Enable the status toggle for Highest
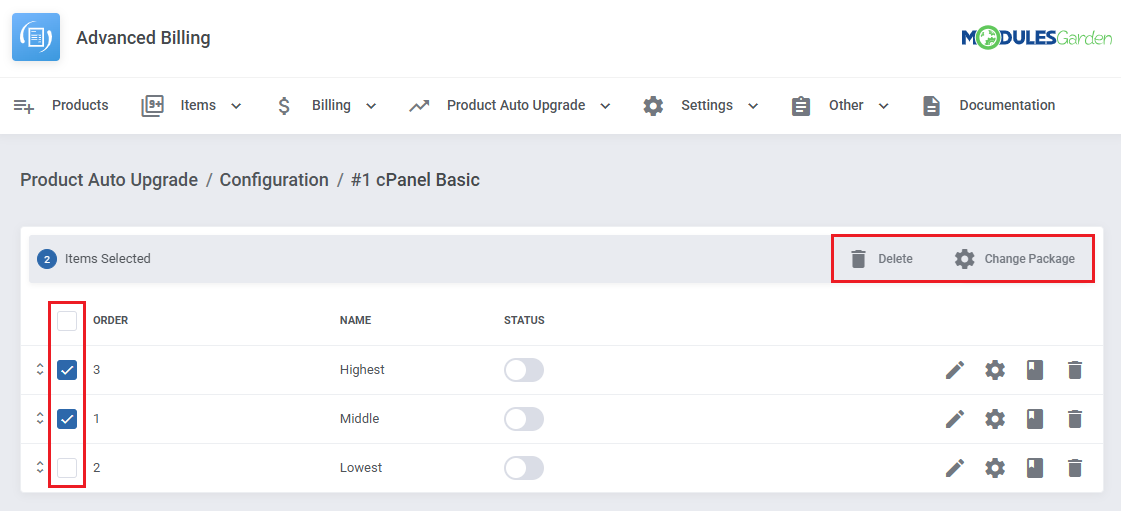The width and height of the screenshot is (1121, 511). click(x=524, y=370)
